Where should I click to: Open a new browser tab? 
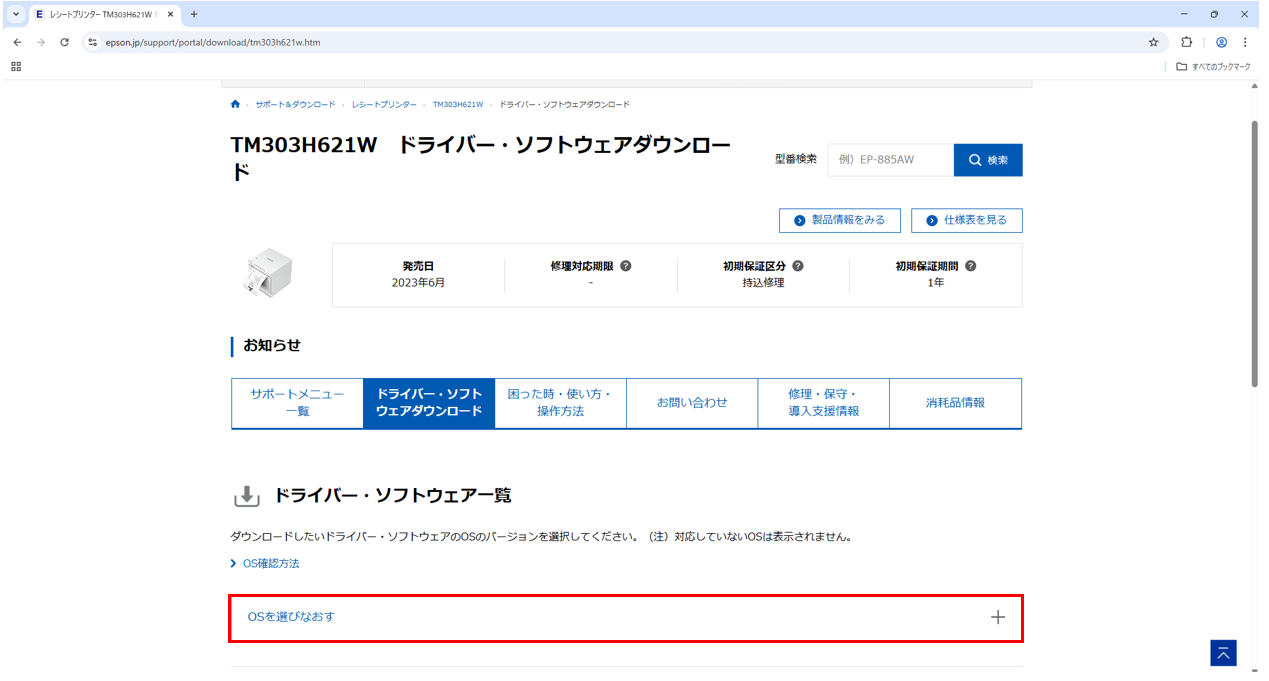194,14
